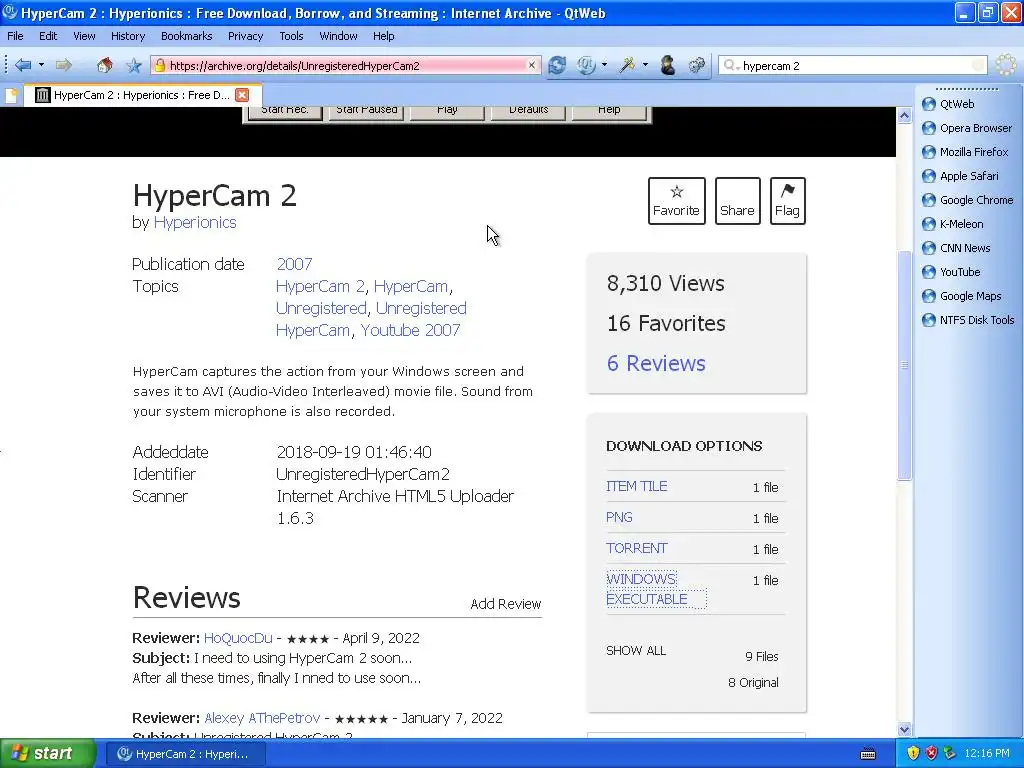Open the Privacy menu
Screen dimensions: 1024x768
pos(246,36)
